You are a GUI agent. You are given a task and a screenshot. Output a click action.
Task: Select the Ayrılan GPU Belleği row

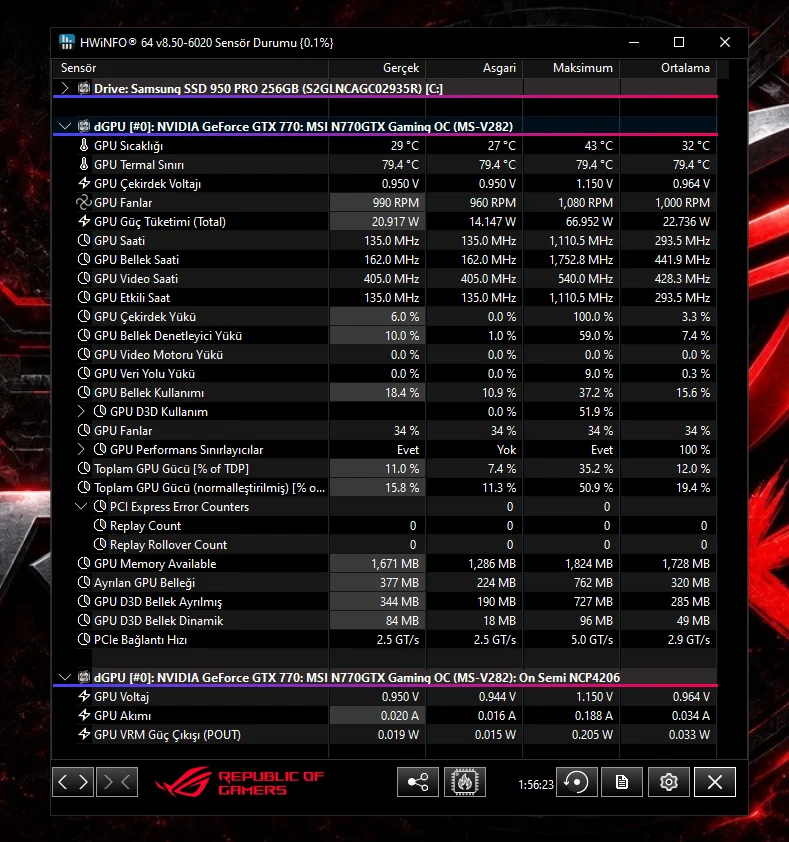click(x=385, y=583)
